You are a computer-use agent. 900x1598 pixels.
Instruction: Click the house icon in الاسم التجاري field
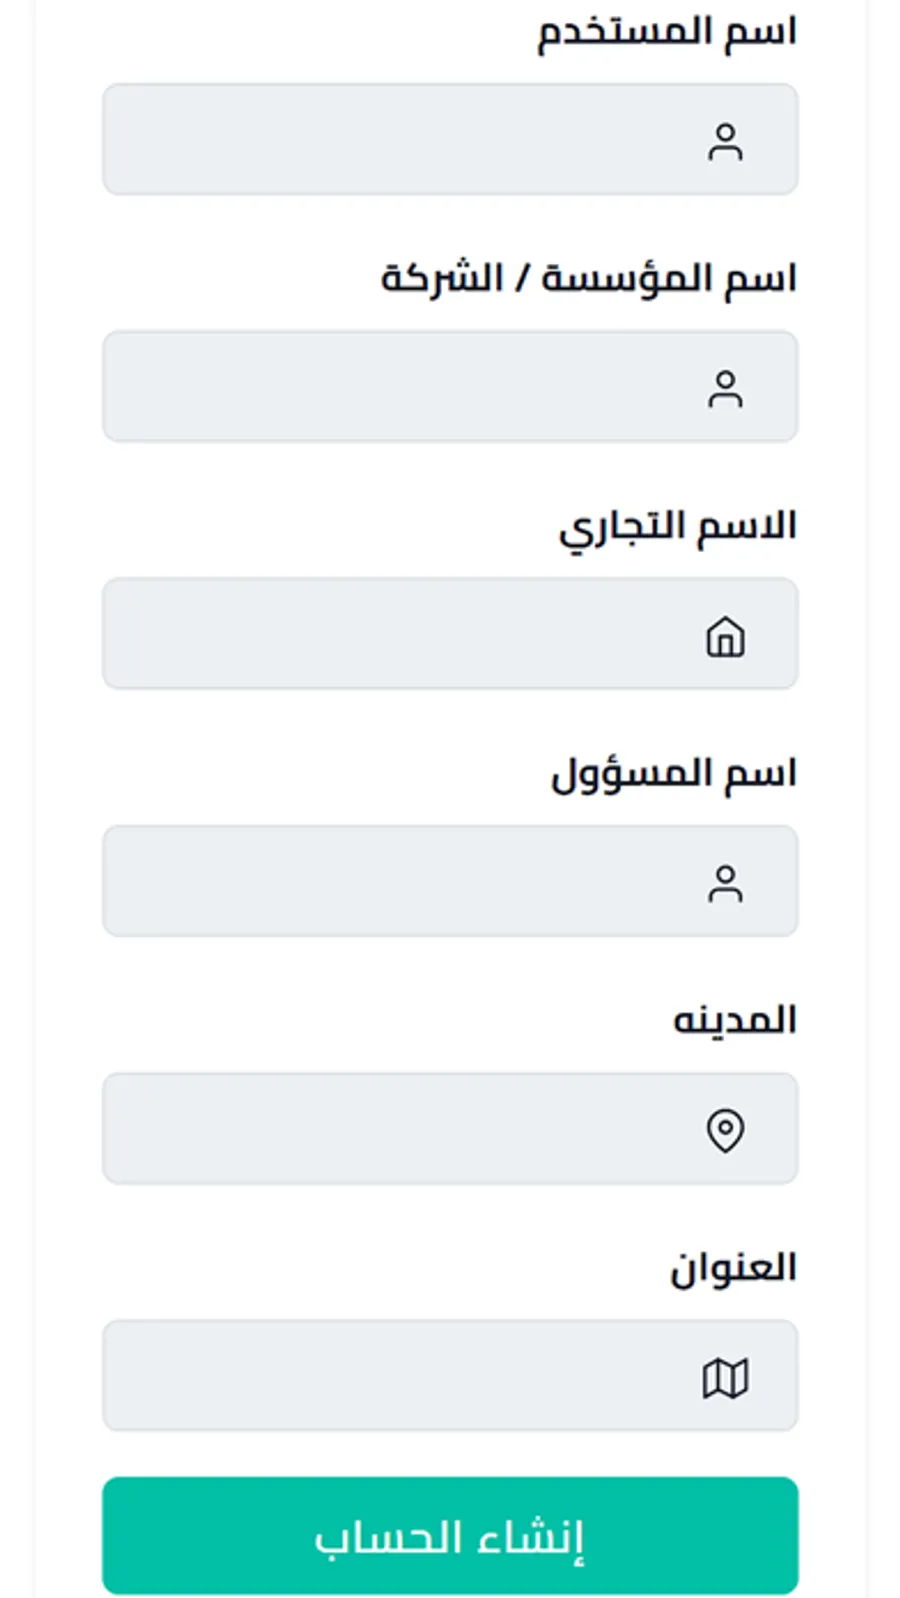click(725, 636)
